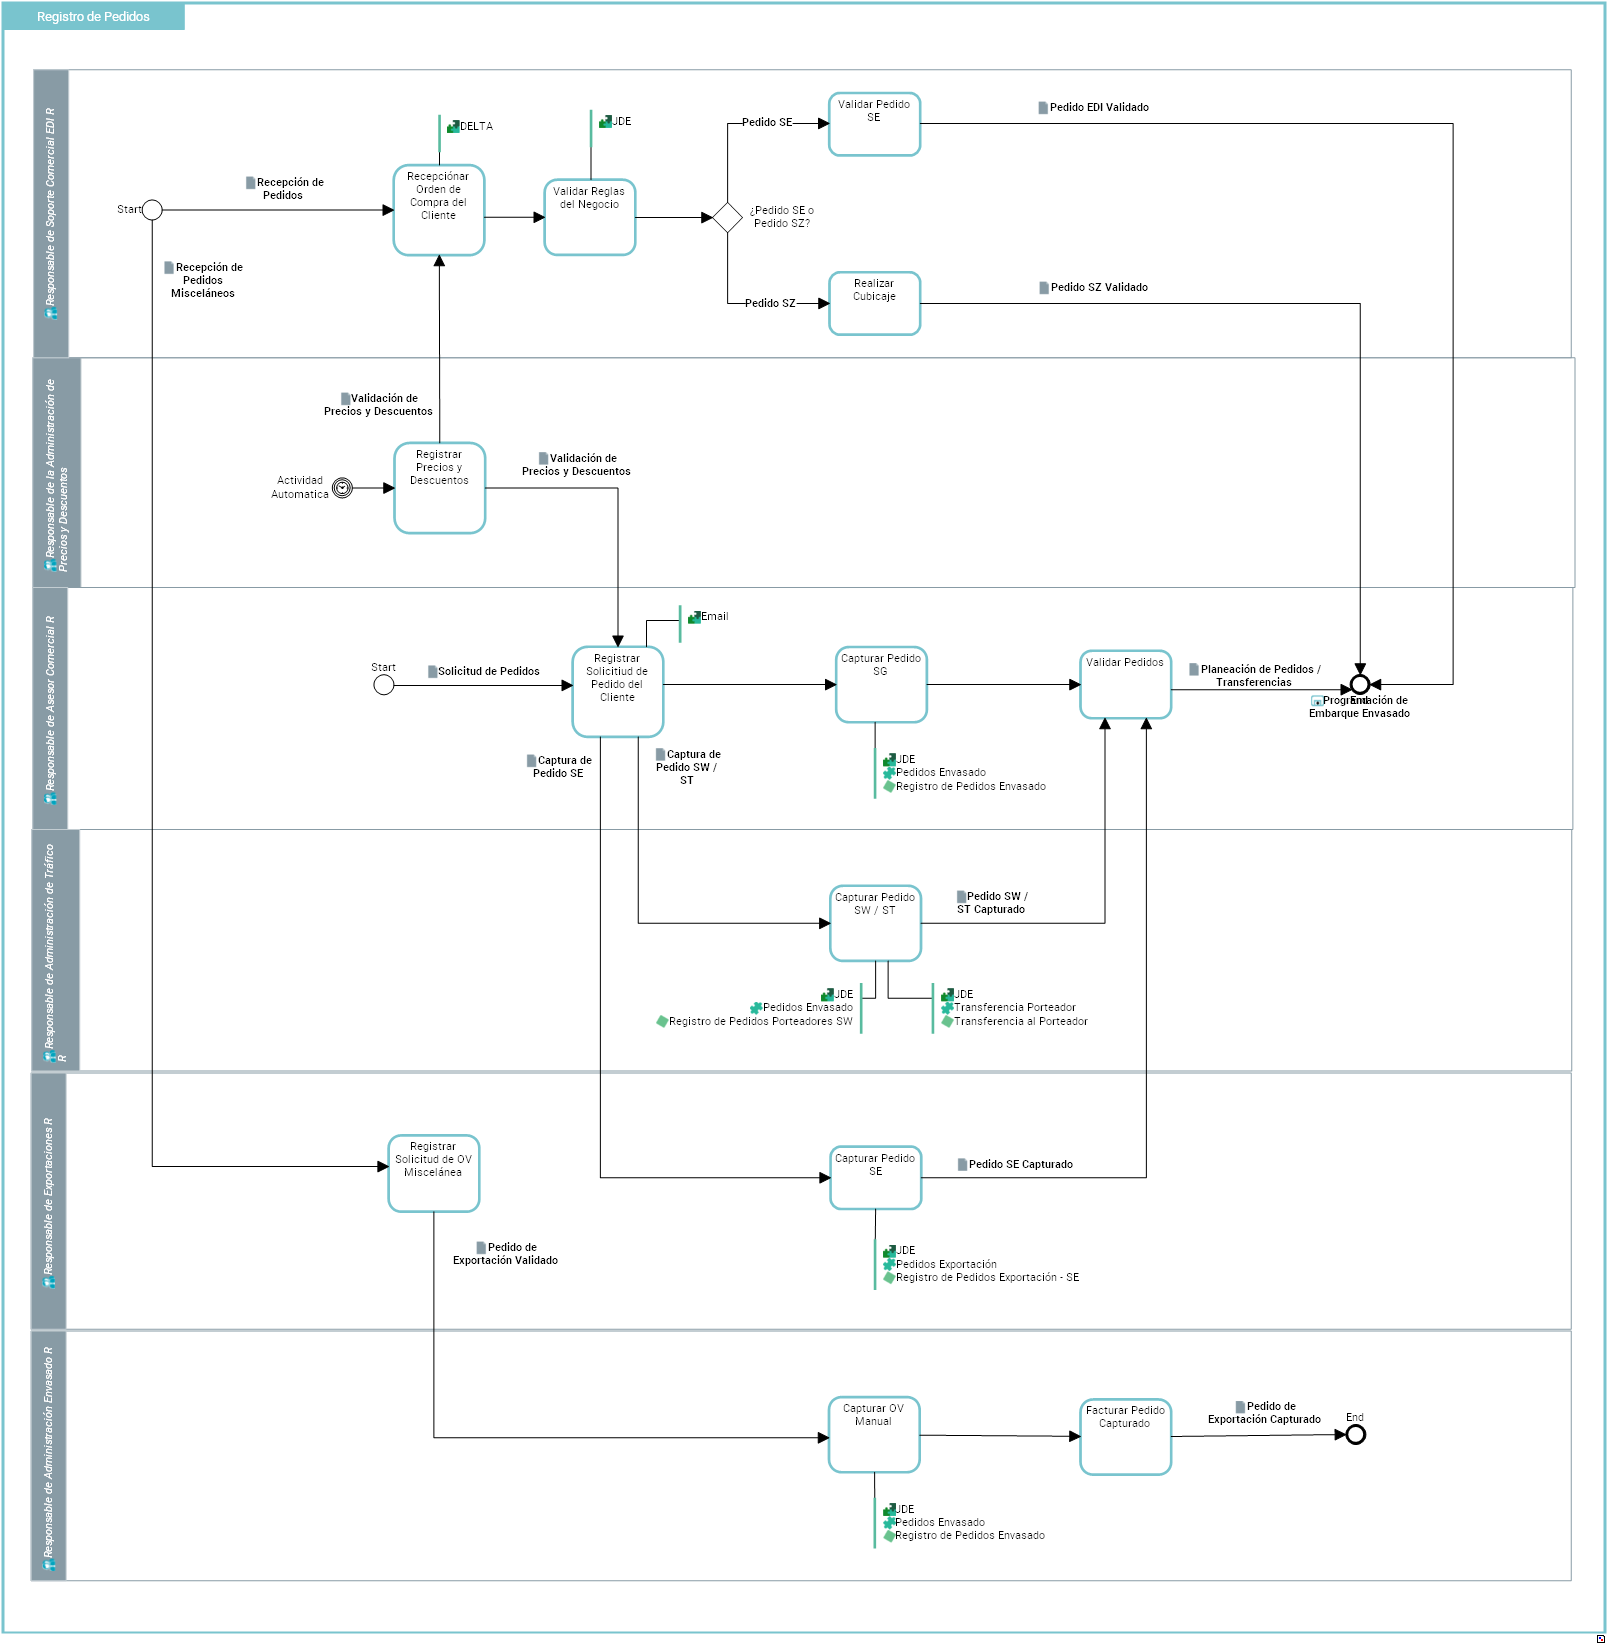This screenshot has width=1607, height=1644.
Task: Click the JDE icon under Capturar Pedido SG
Action: [889, 760]
